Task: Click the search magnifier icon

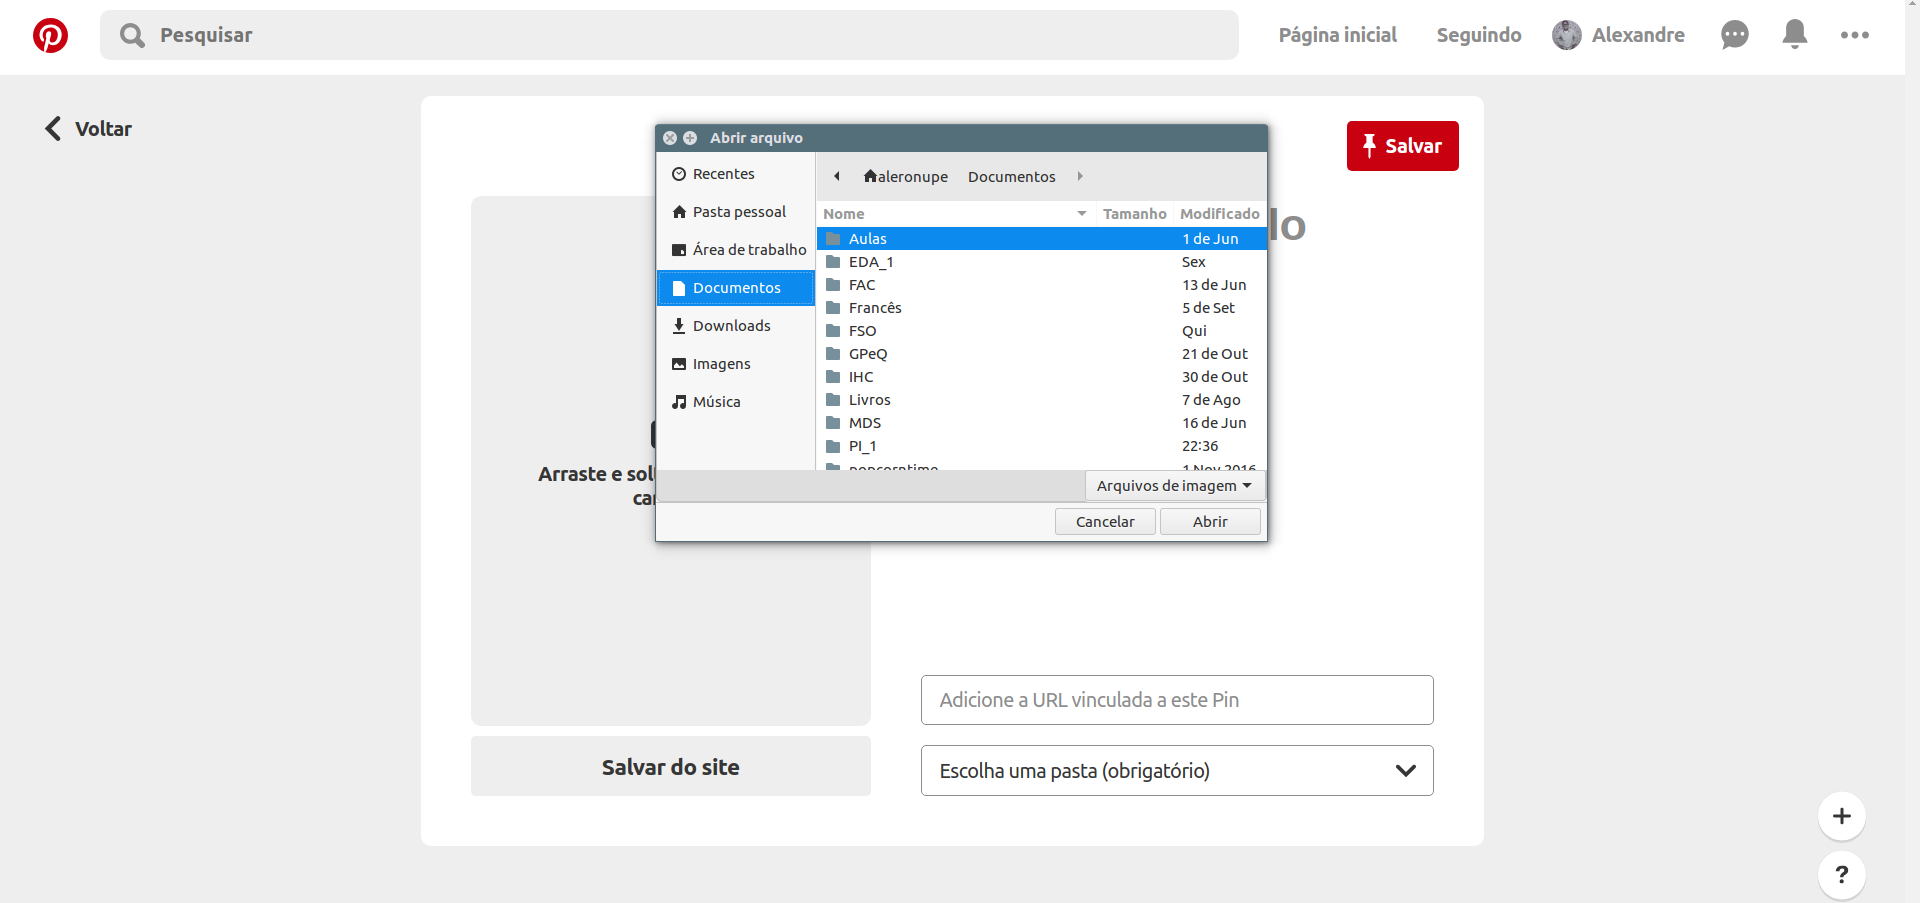Action: point(132,36)
